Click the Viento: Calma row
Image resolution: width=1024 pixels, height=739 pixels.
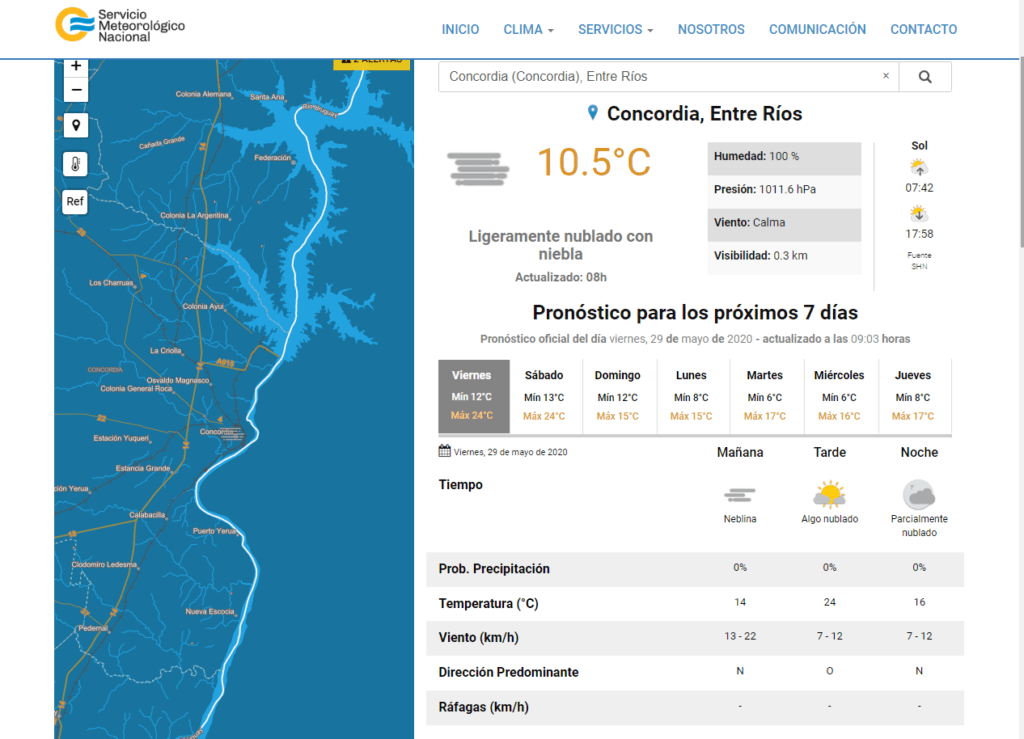(x=784, y=223)
